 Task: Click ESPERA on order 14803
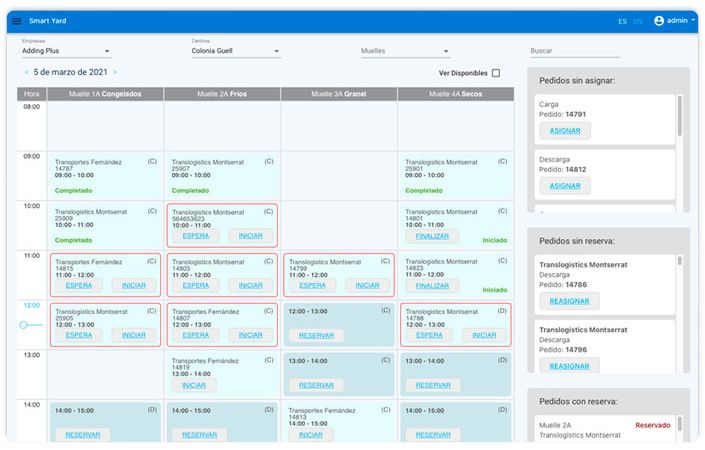(196, 285)
